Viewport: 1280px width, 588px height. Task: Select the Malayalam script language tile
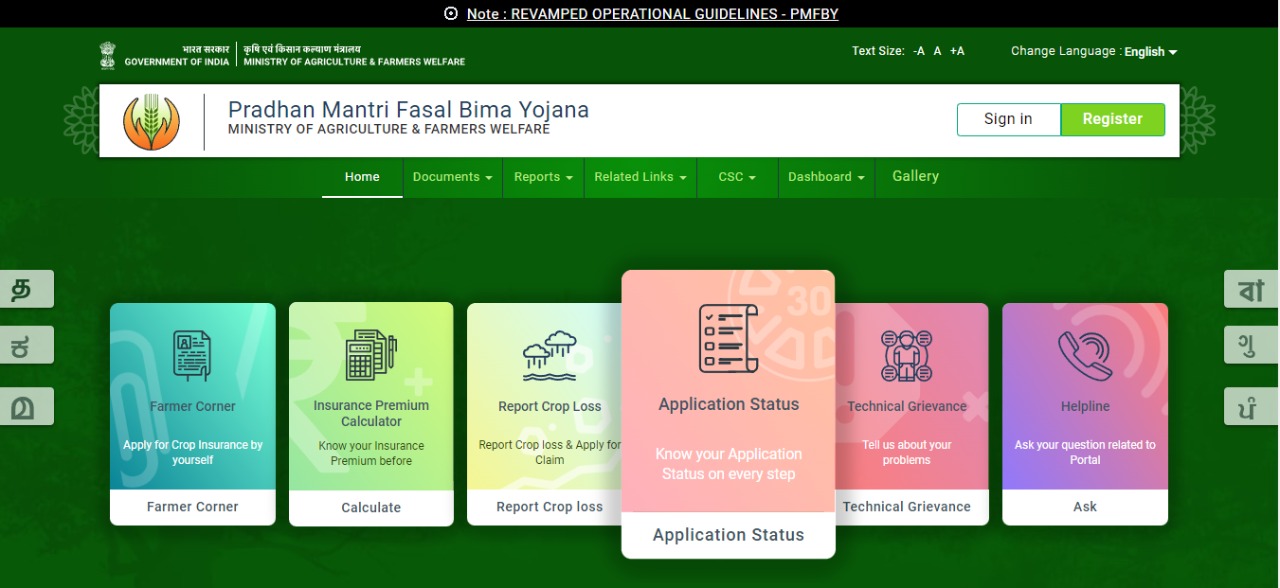pos(27,406)
